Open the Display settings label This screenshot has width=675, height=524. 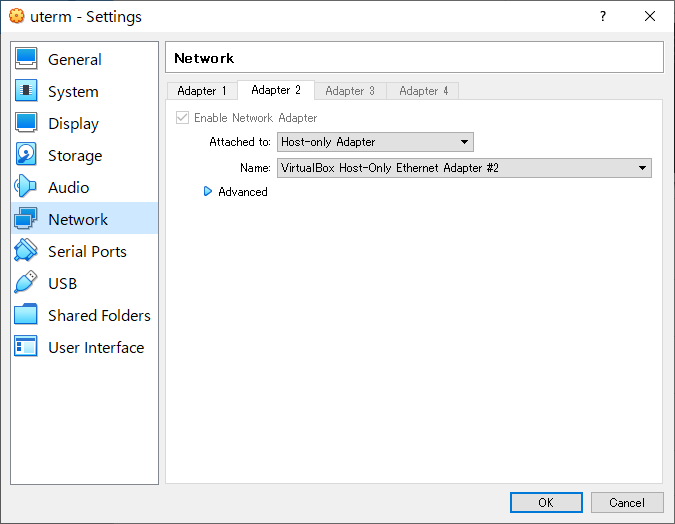tap(73, 124)
